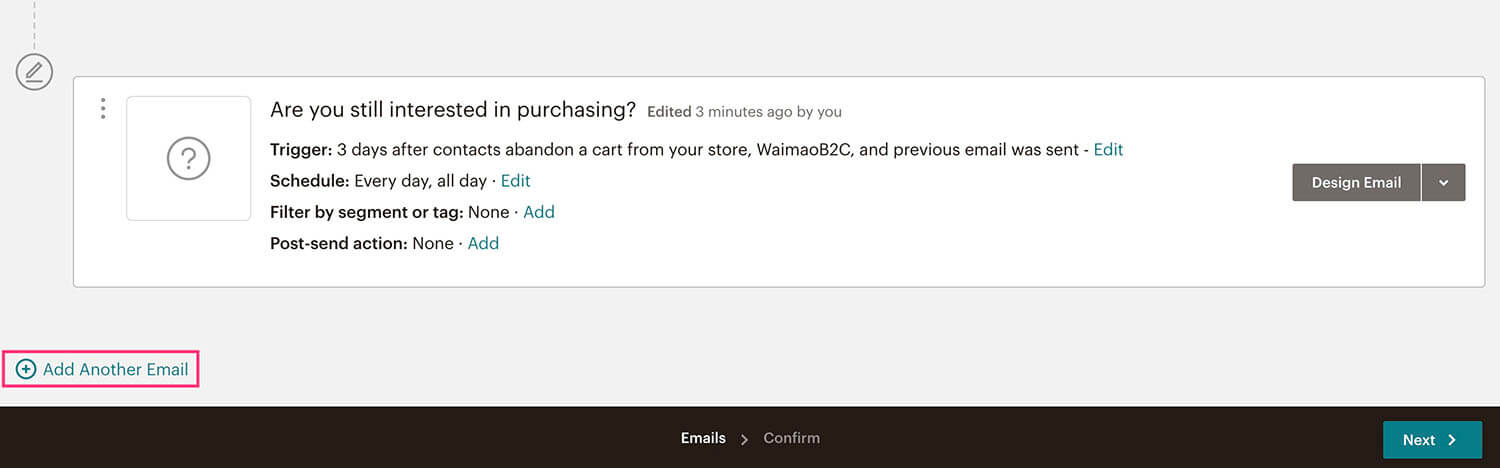Viewport: 1500px width, 468px height.
Task: Go to the Confirm step in the bottom bar
Action: (791, 438)
